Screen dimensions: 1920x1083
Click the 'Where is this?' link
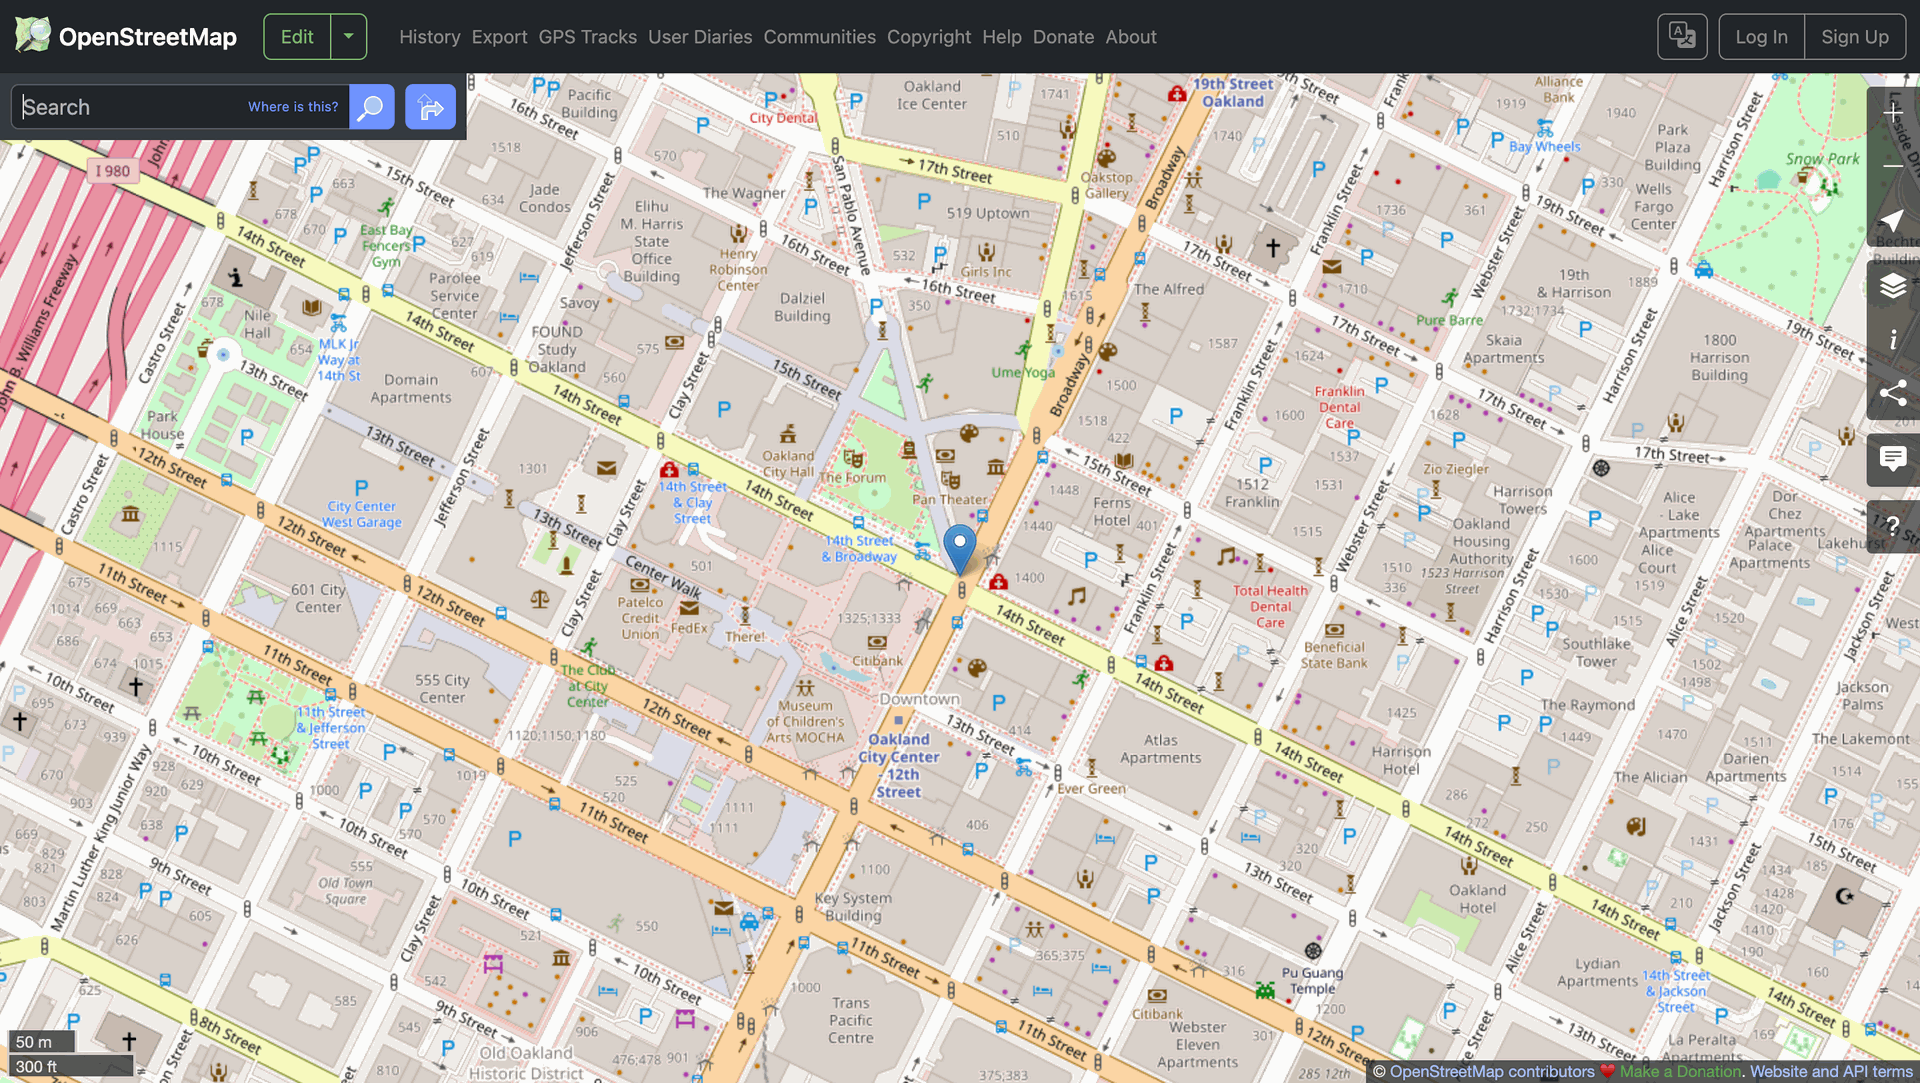pyautogui.click(x=293, y=107)
